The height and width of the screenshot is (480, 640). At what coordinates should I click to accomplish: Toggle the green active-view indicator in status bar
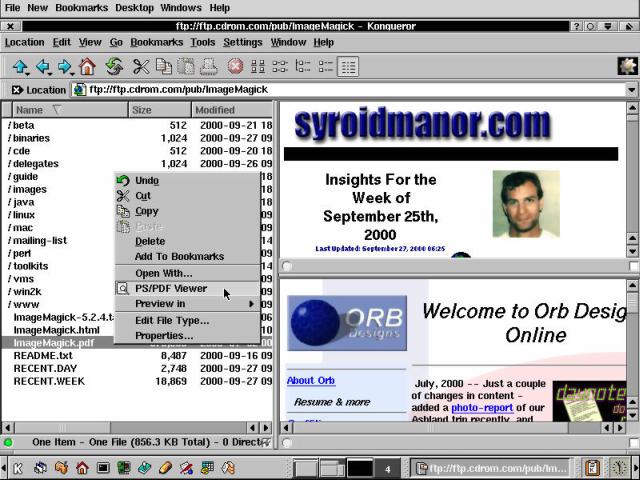[x=9, y=442]
